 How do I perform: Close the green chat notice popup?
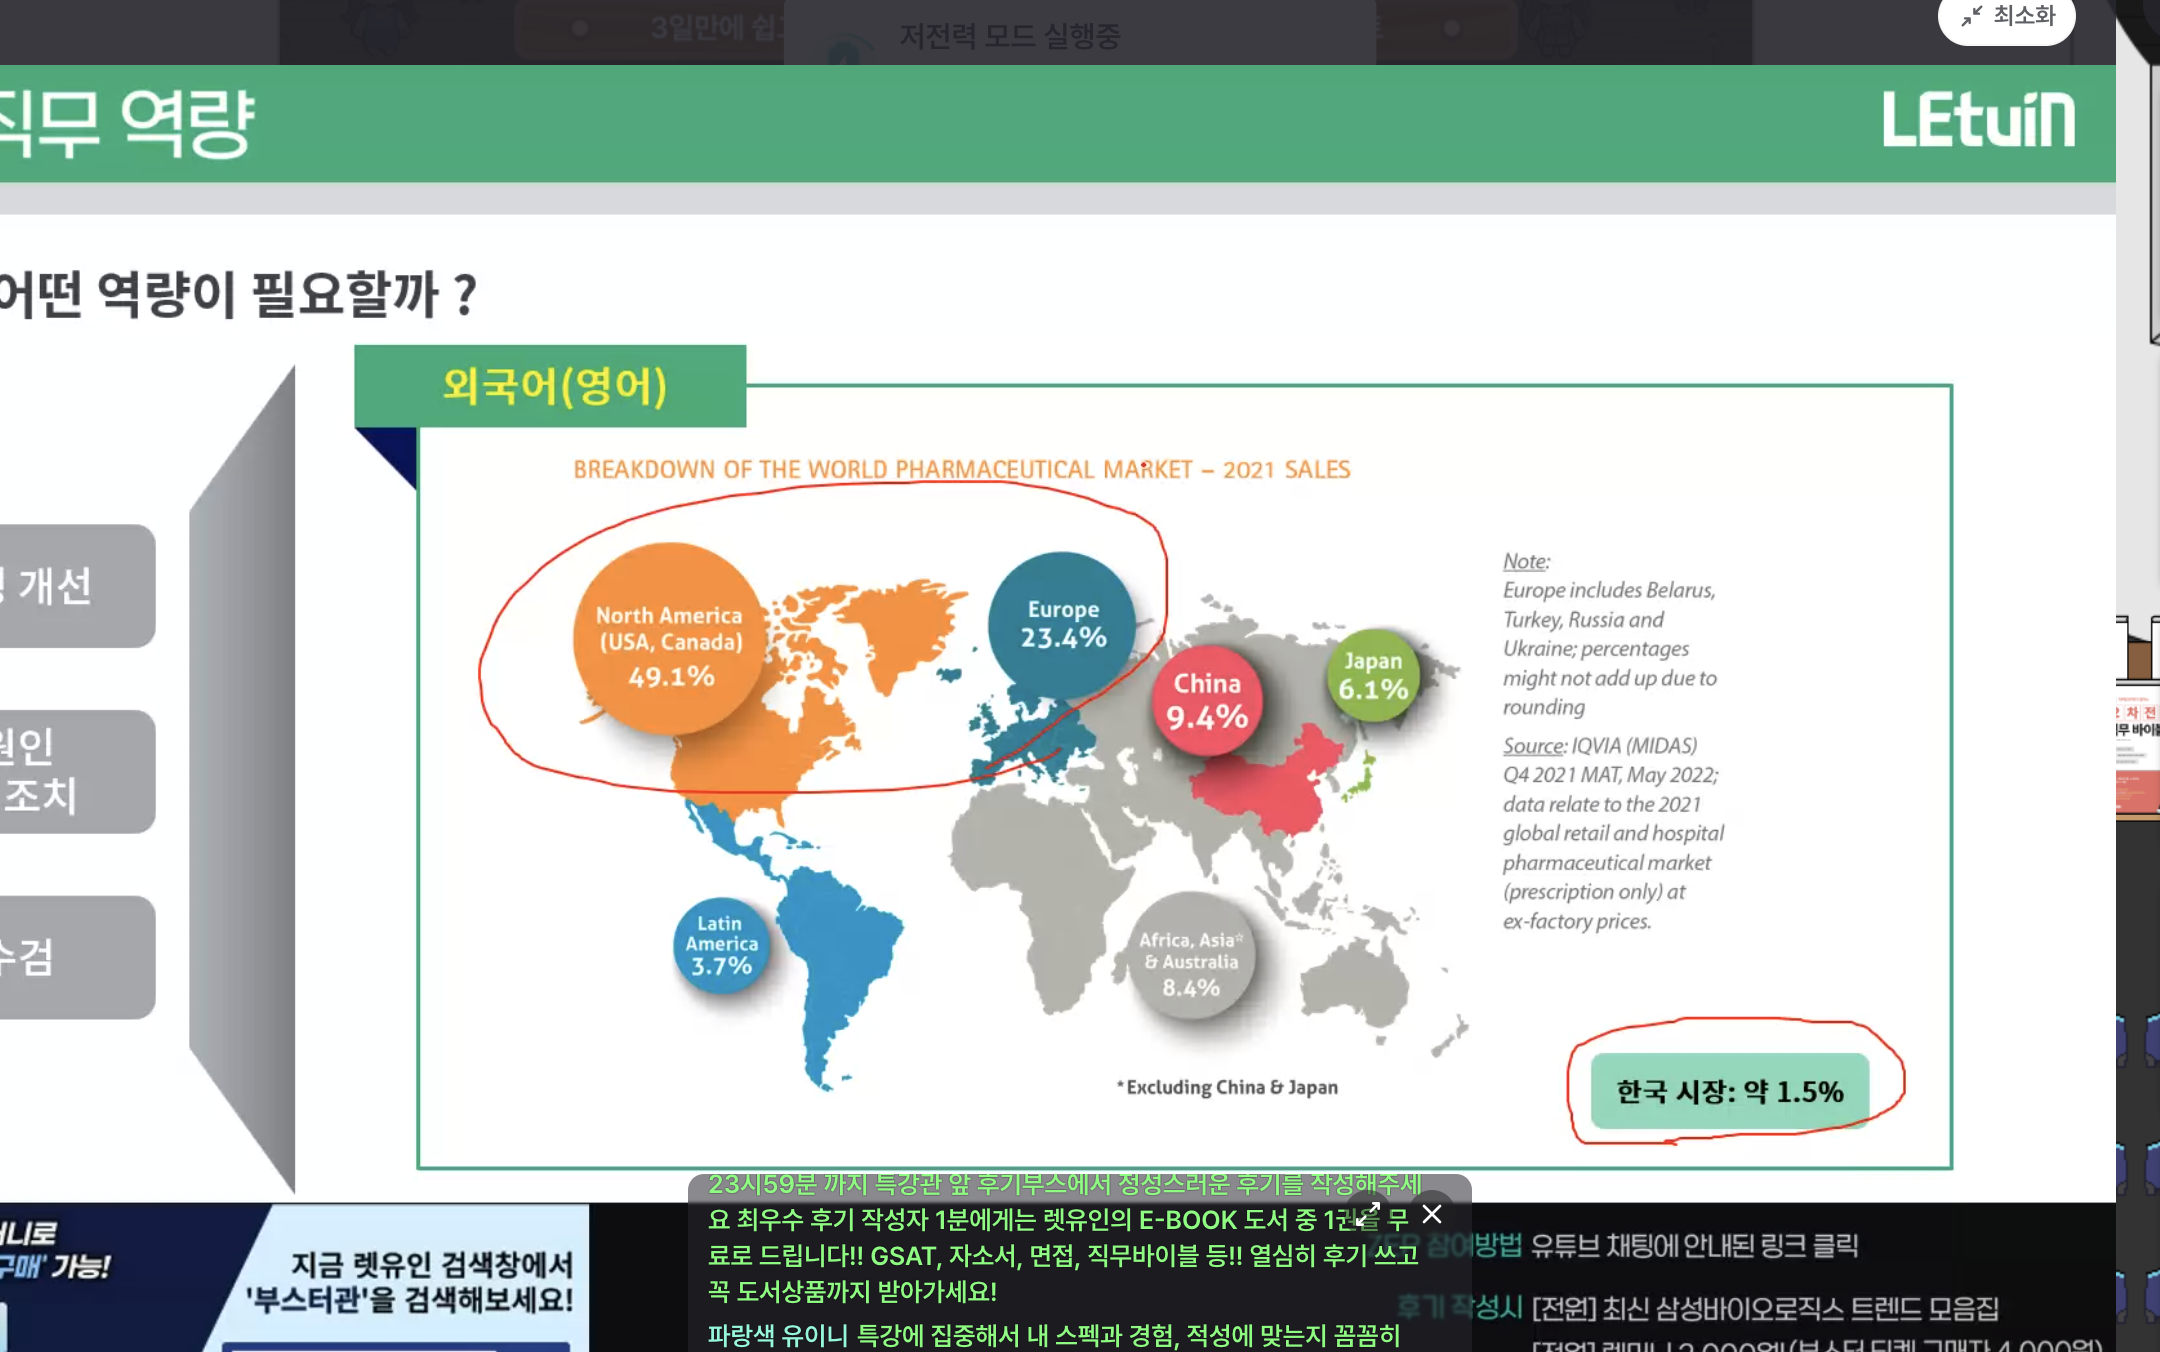1432,1214
